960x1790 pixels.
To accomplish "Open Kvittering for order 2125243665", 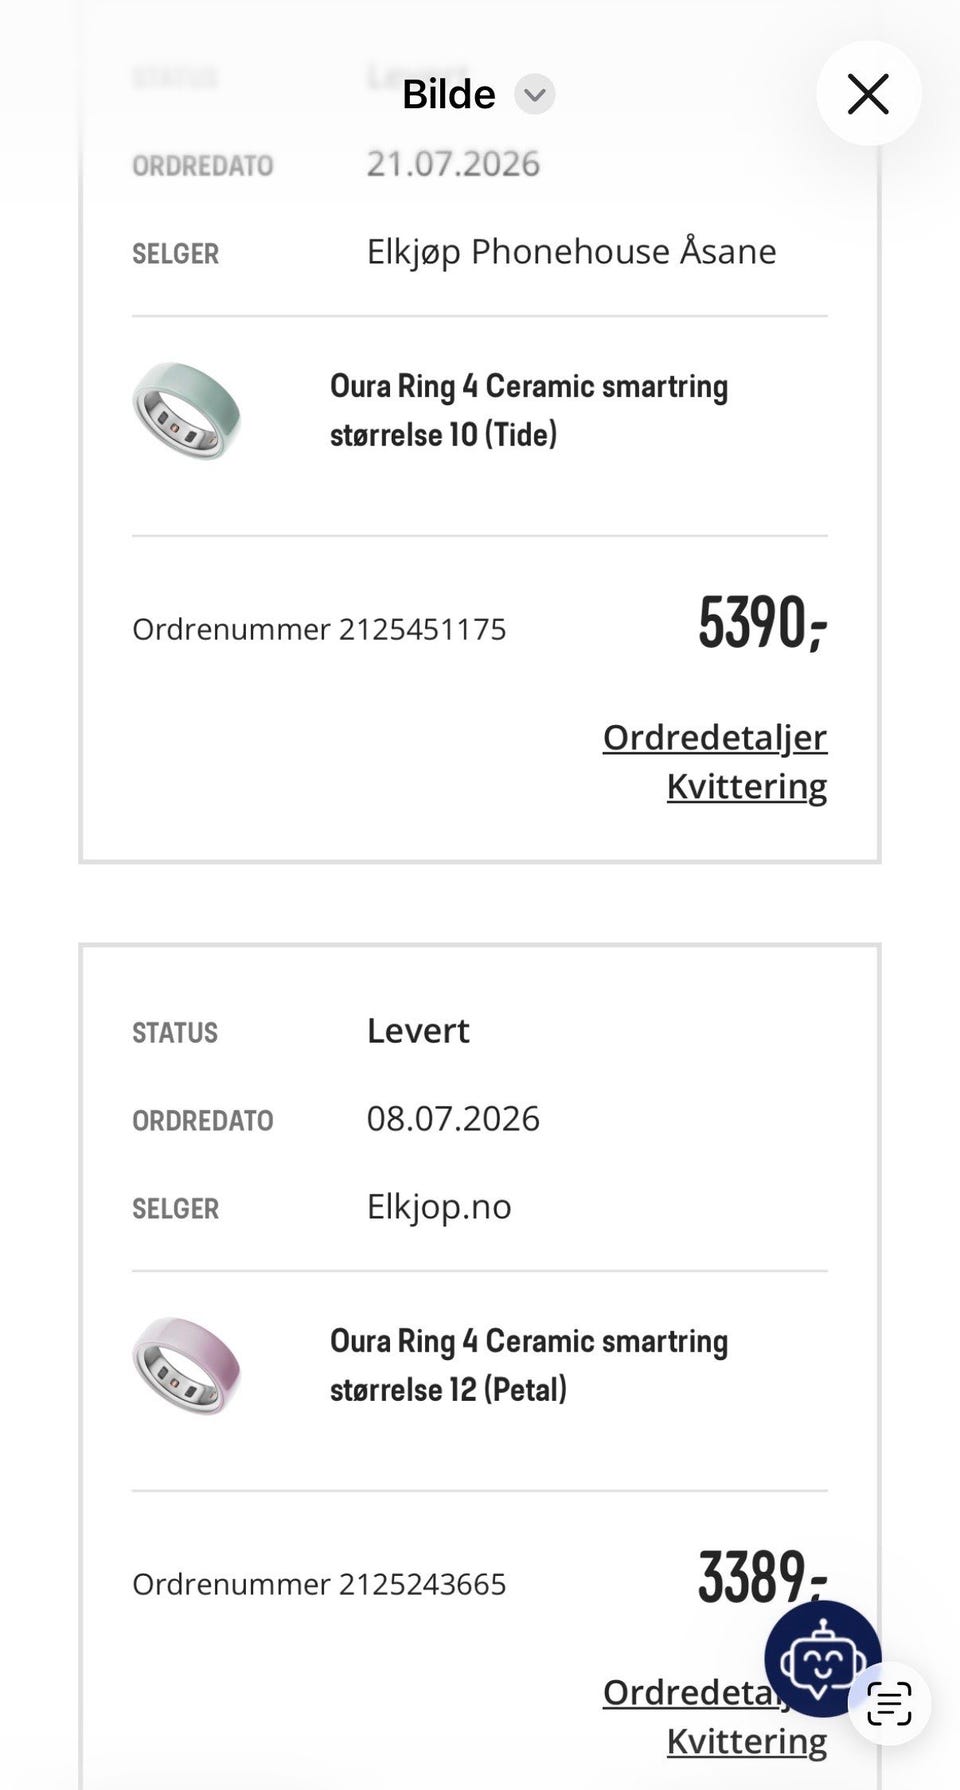I will click(747, 1742).
